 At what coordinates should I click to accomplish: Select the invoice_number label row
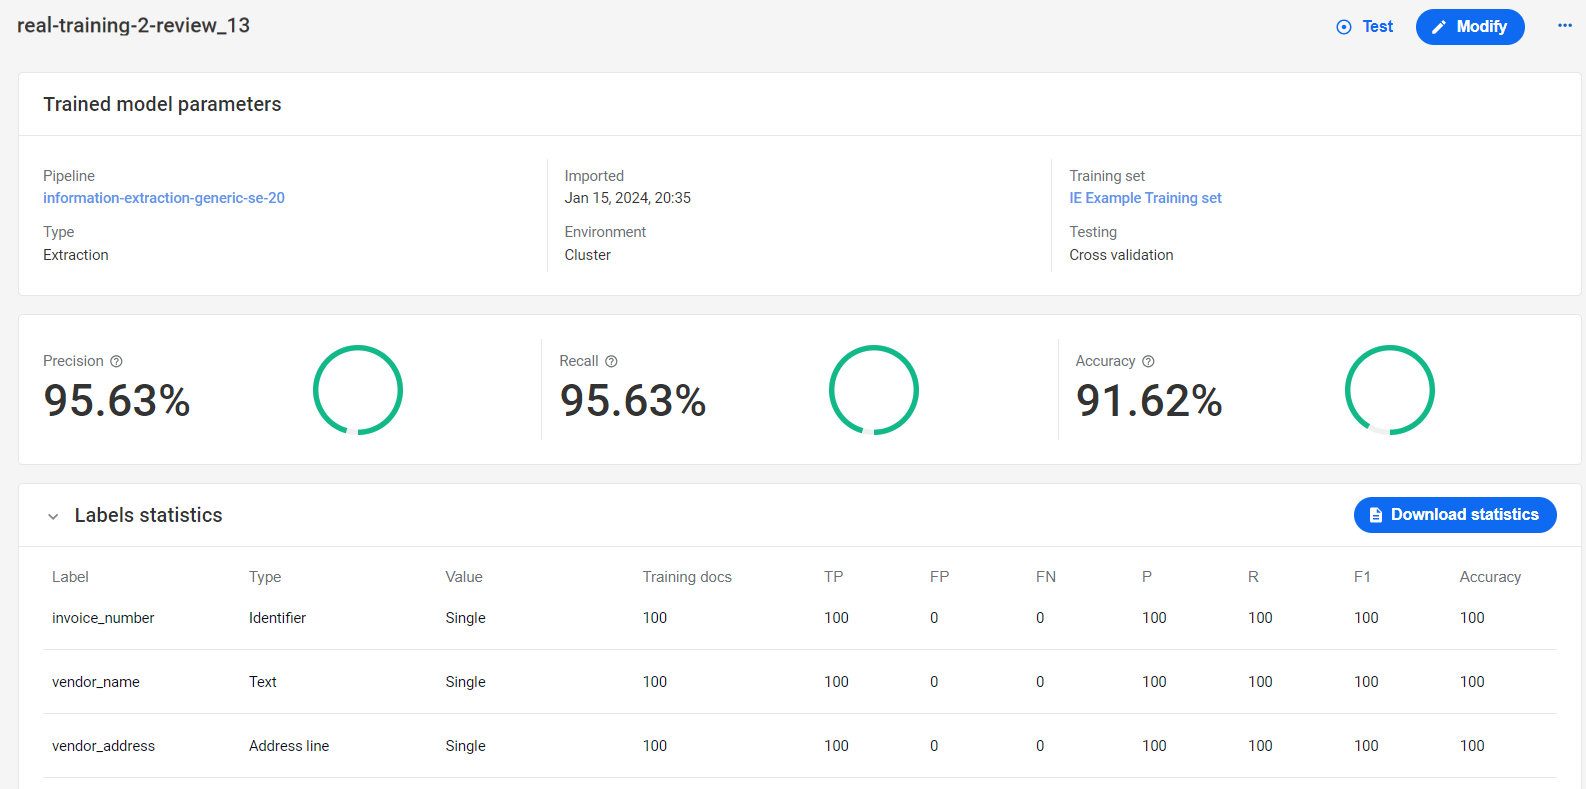(x=800, y=618)
